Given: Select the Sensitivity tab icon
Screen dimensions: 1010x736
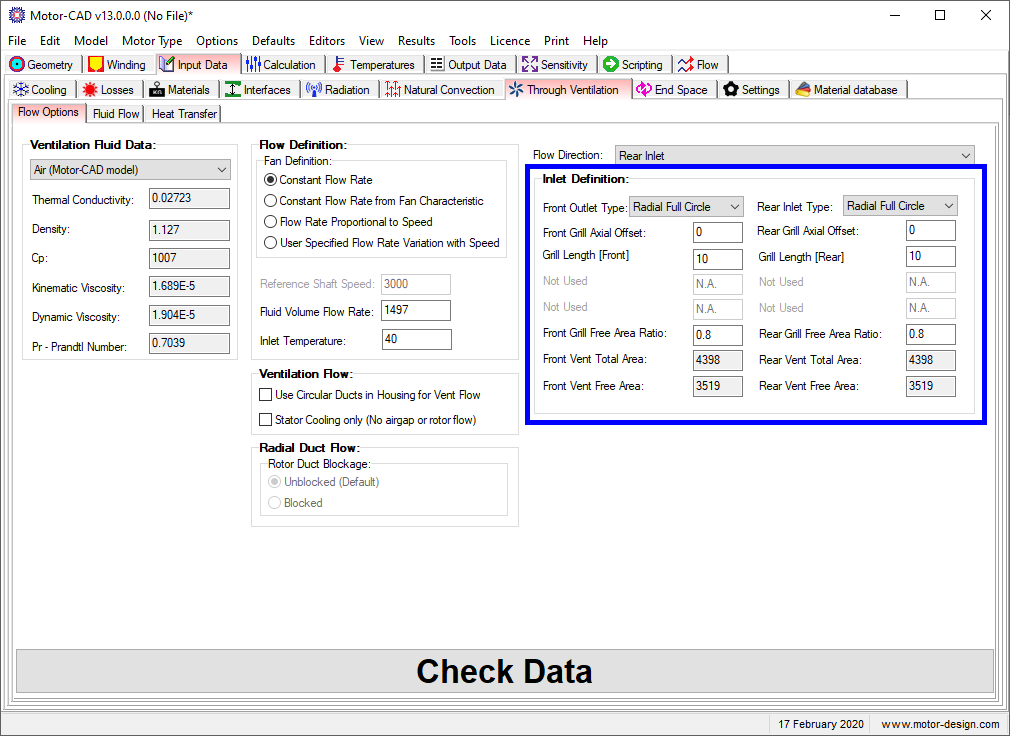Looking at the screenshot, I should [530, 65].
